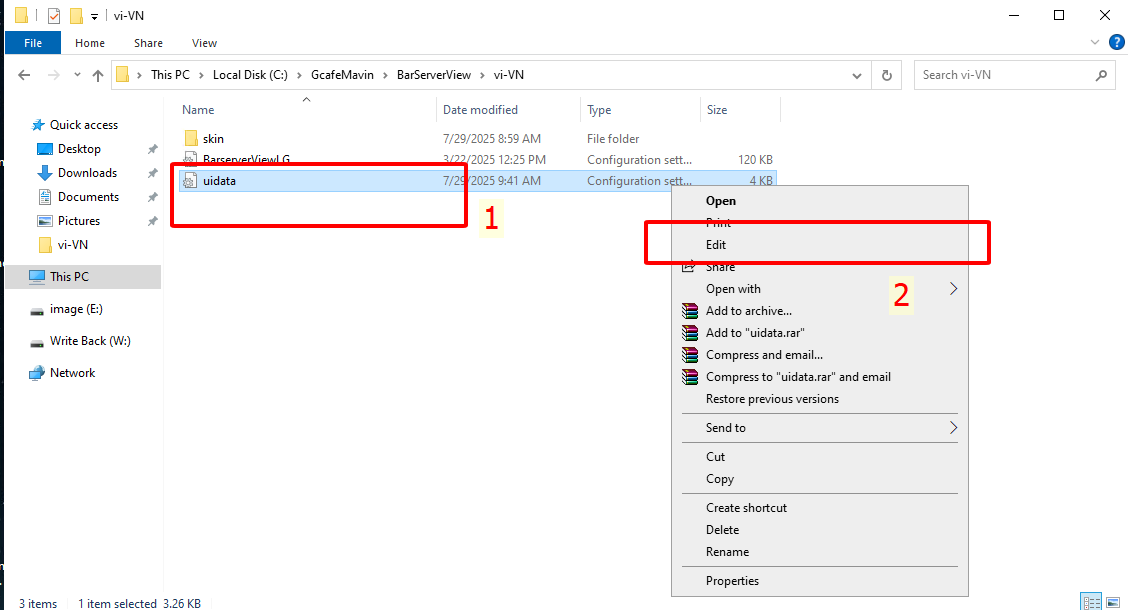Unpin Downloads using its pin icon
Viewport: 1129px width, 610px height.
[153, 173]
